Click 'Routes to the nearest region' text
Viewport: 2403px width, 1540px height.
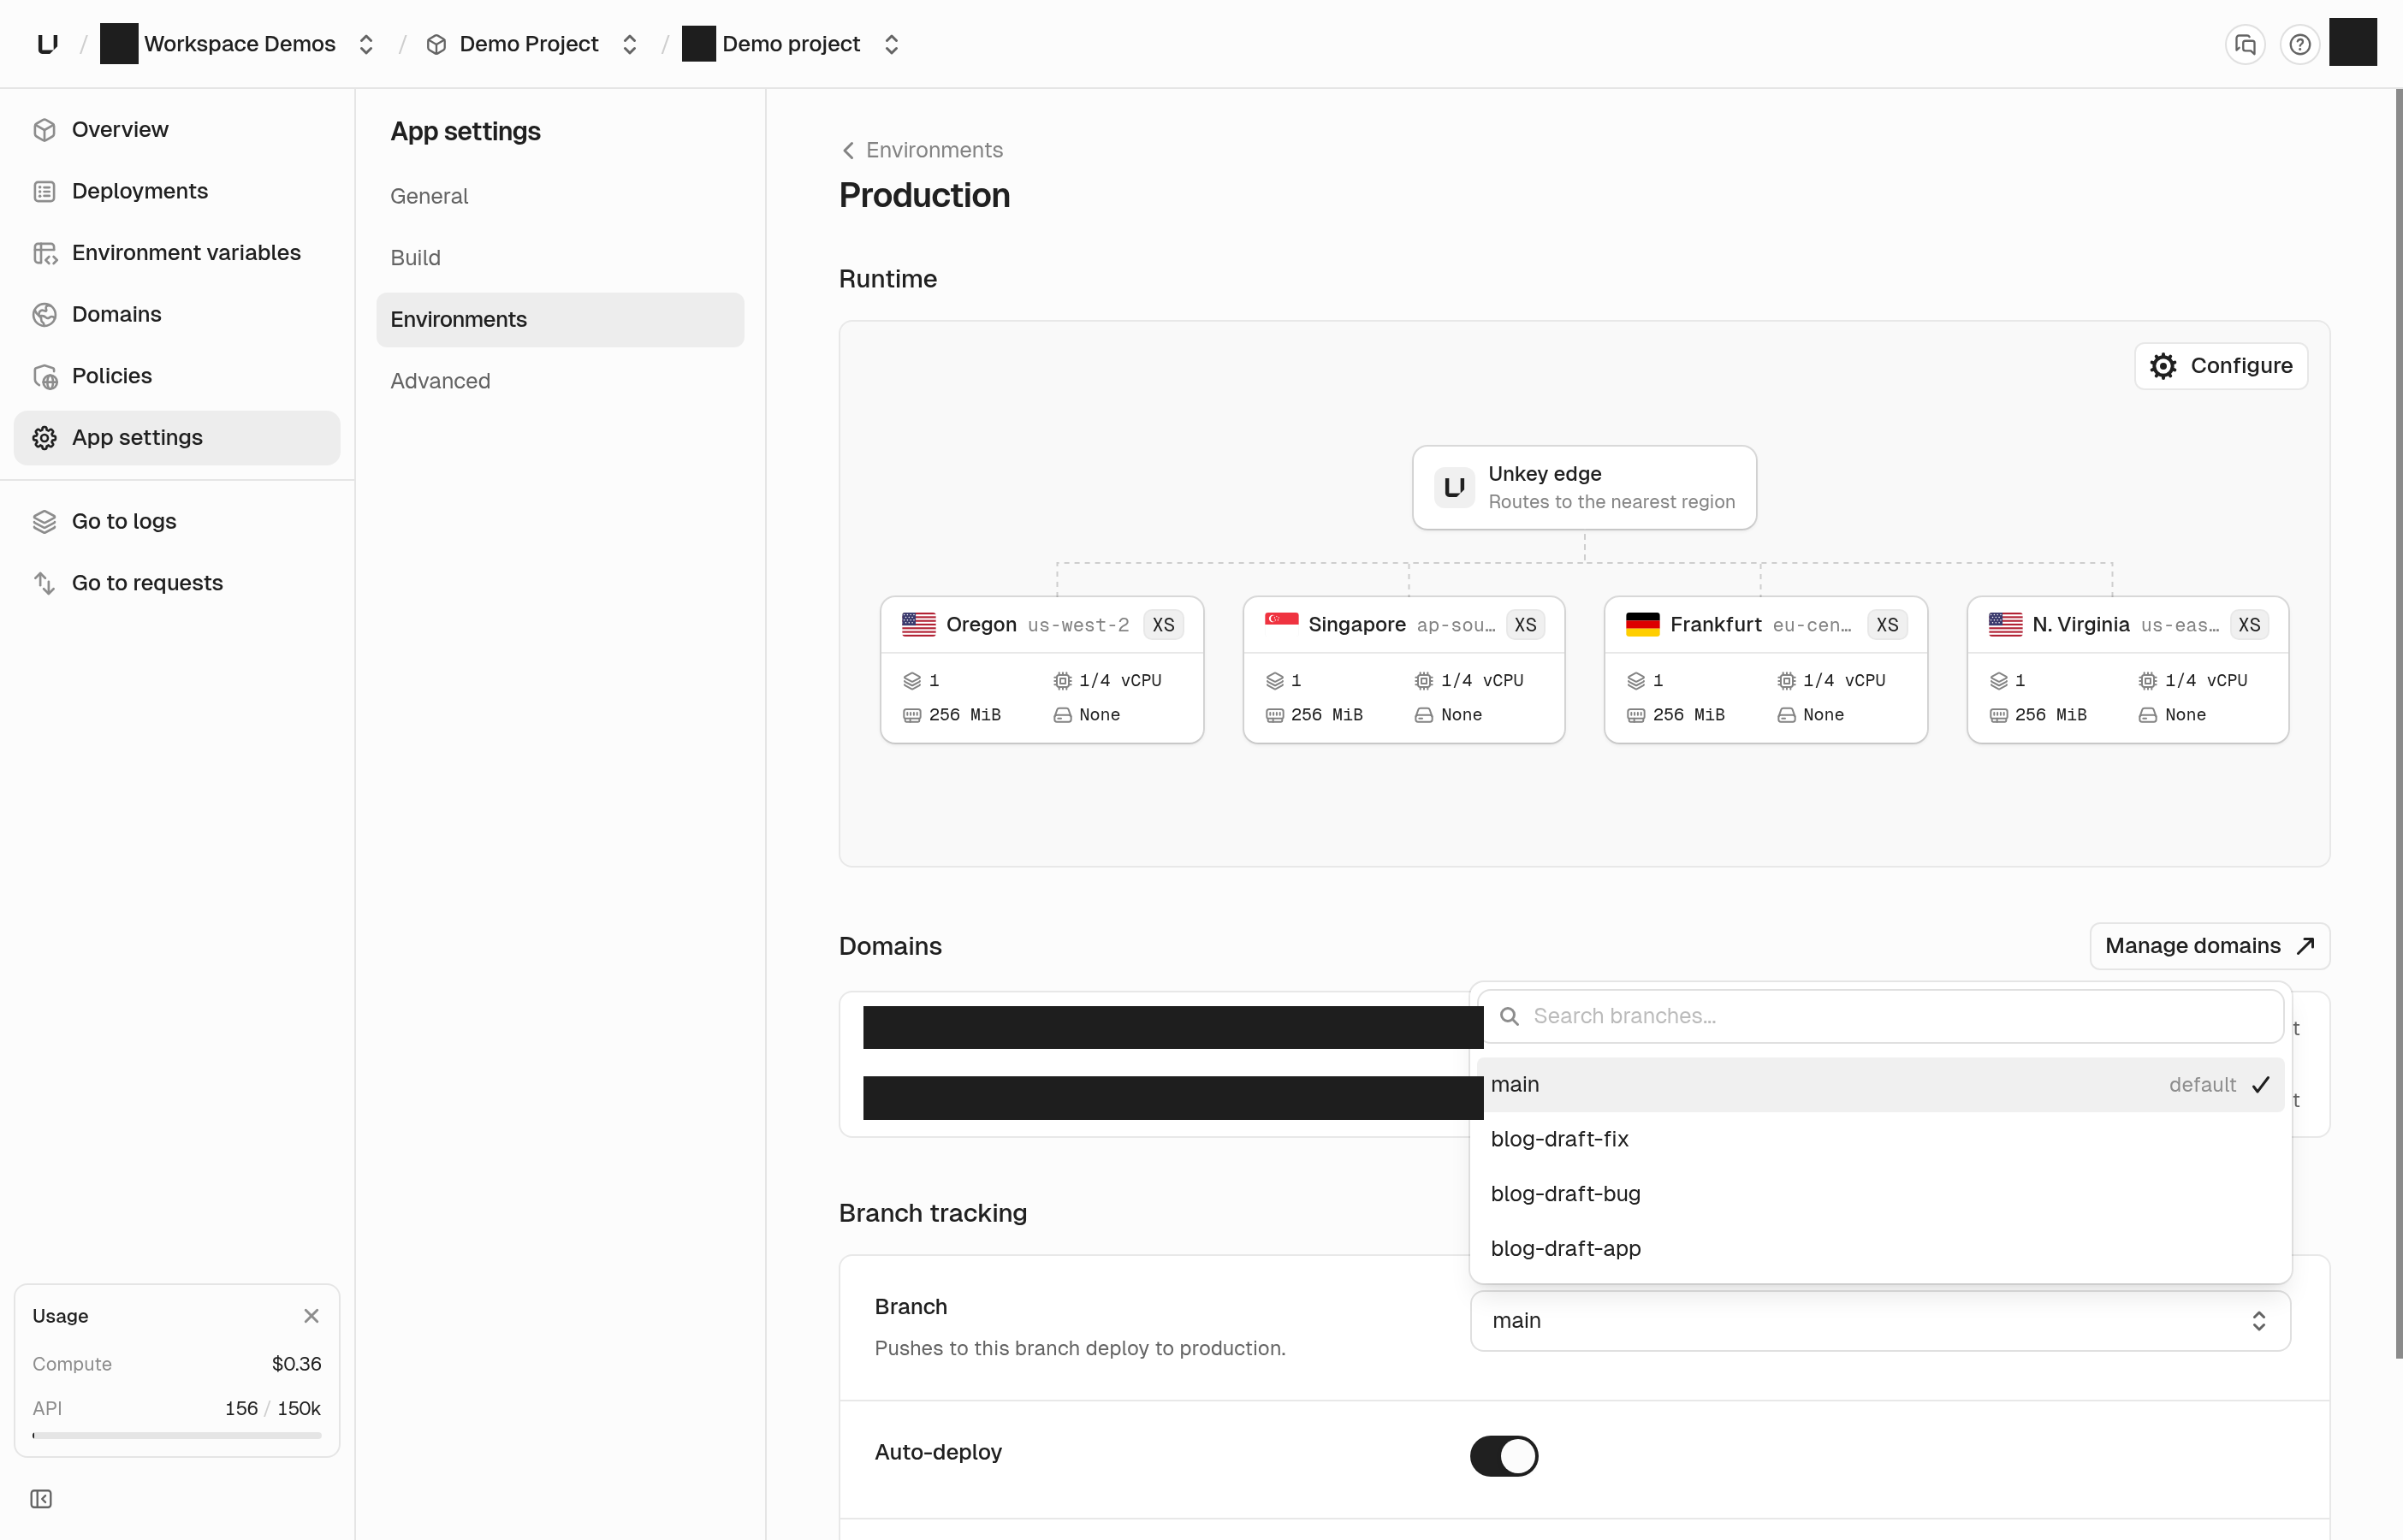[x=1611, y=502]
